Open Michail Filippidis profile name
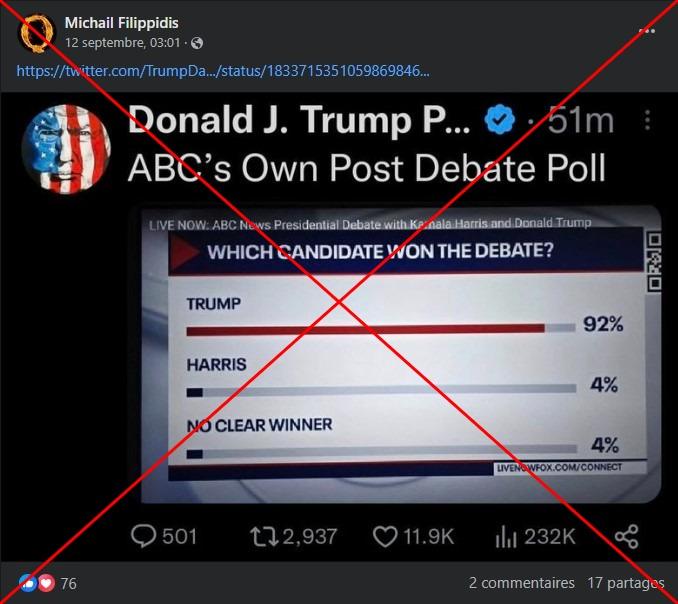This screenshot has height=604, width=678. [x=122, y=22]
